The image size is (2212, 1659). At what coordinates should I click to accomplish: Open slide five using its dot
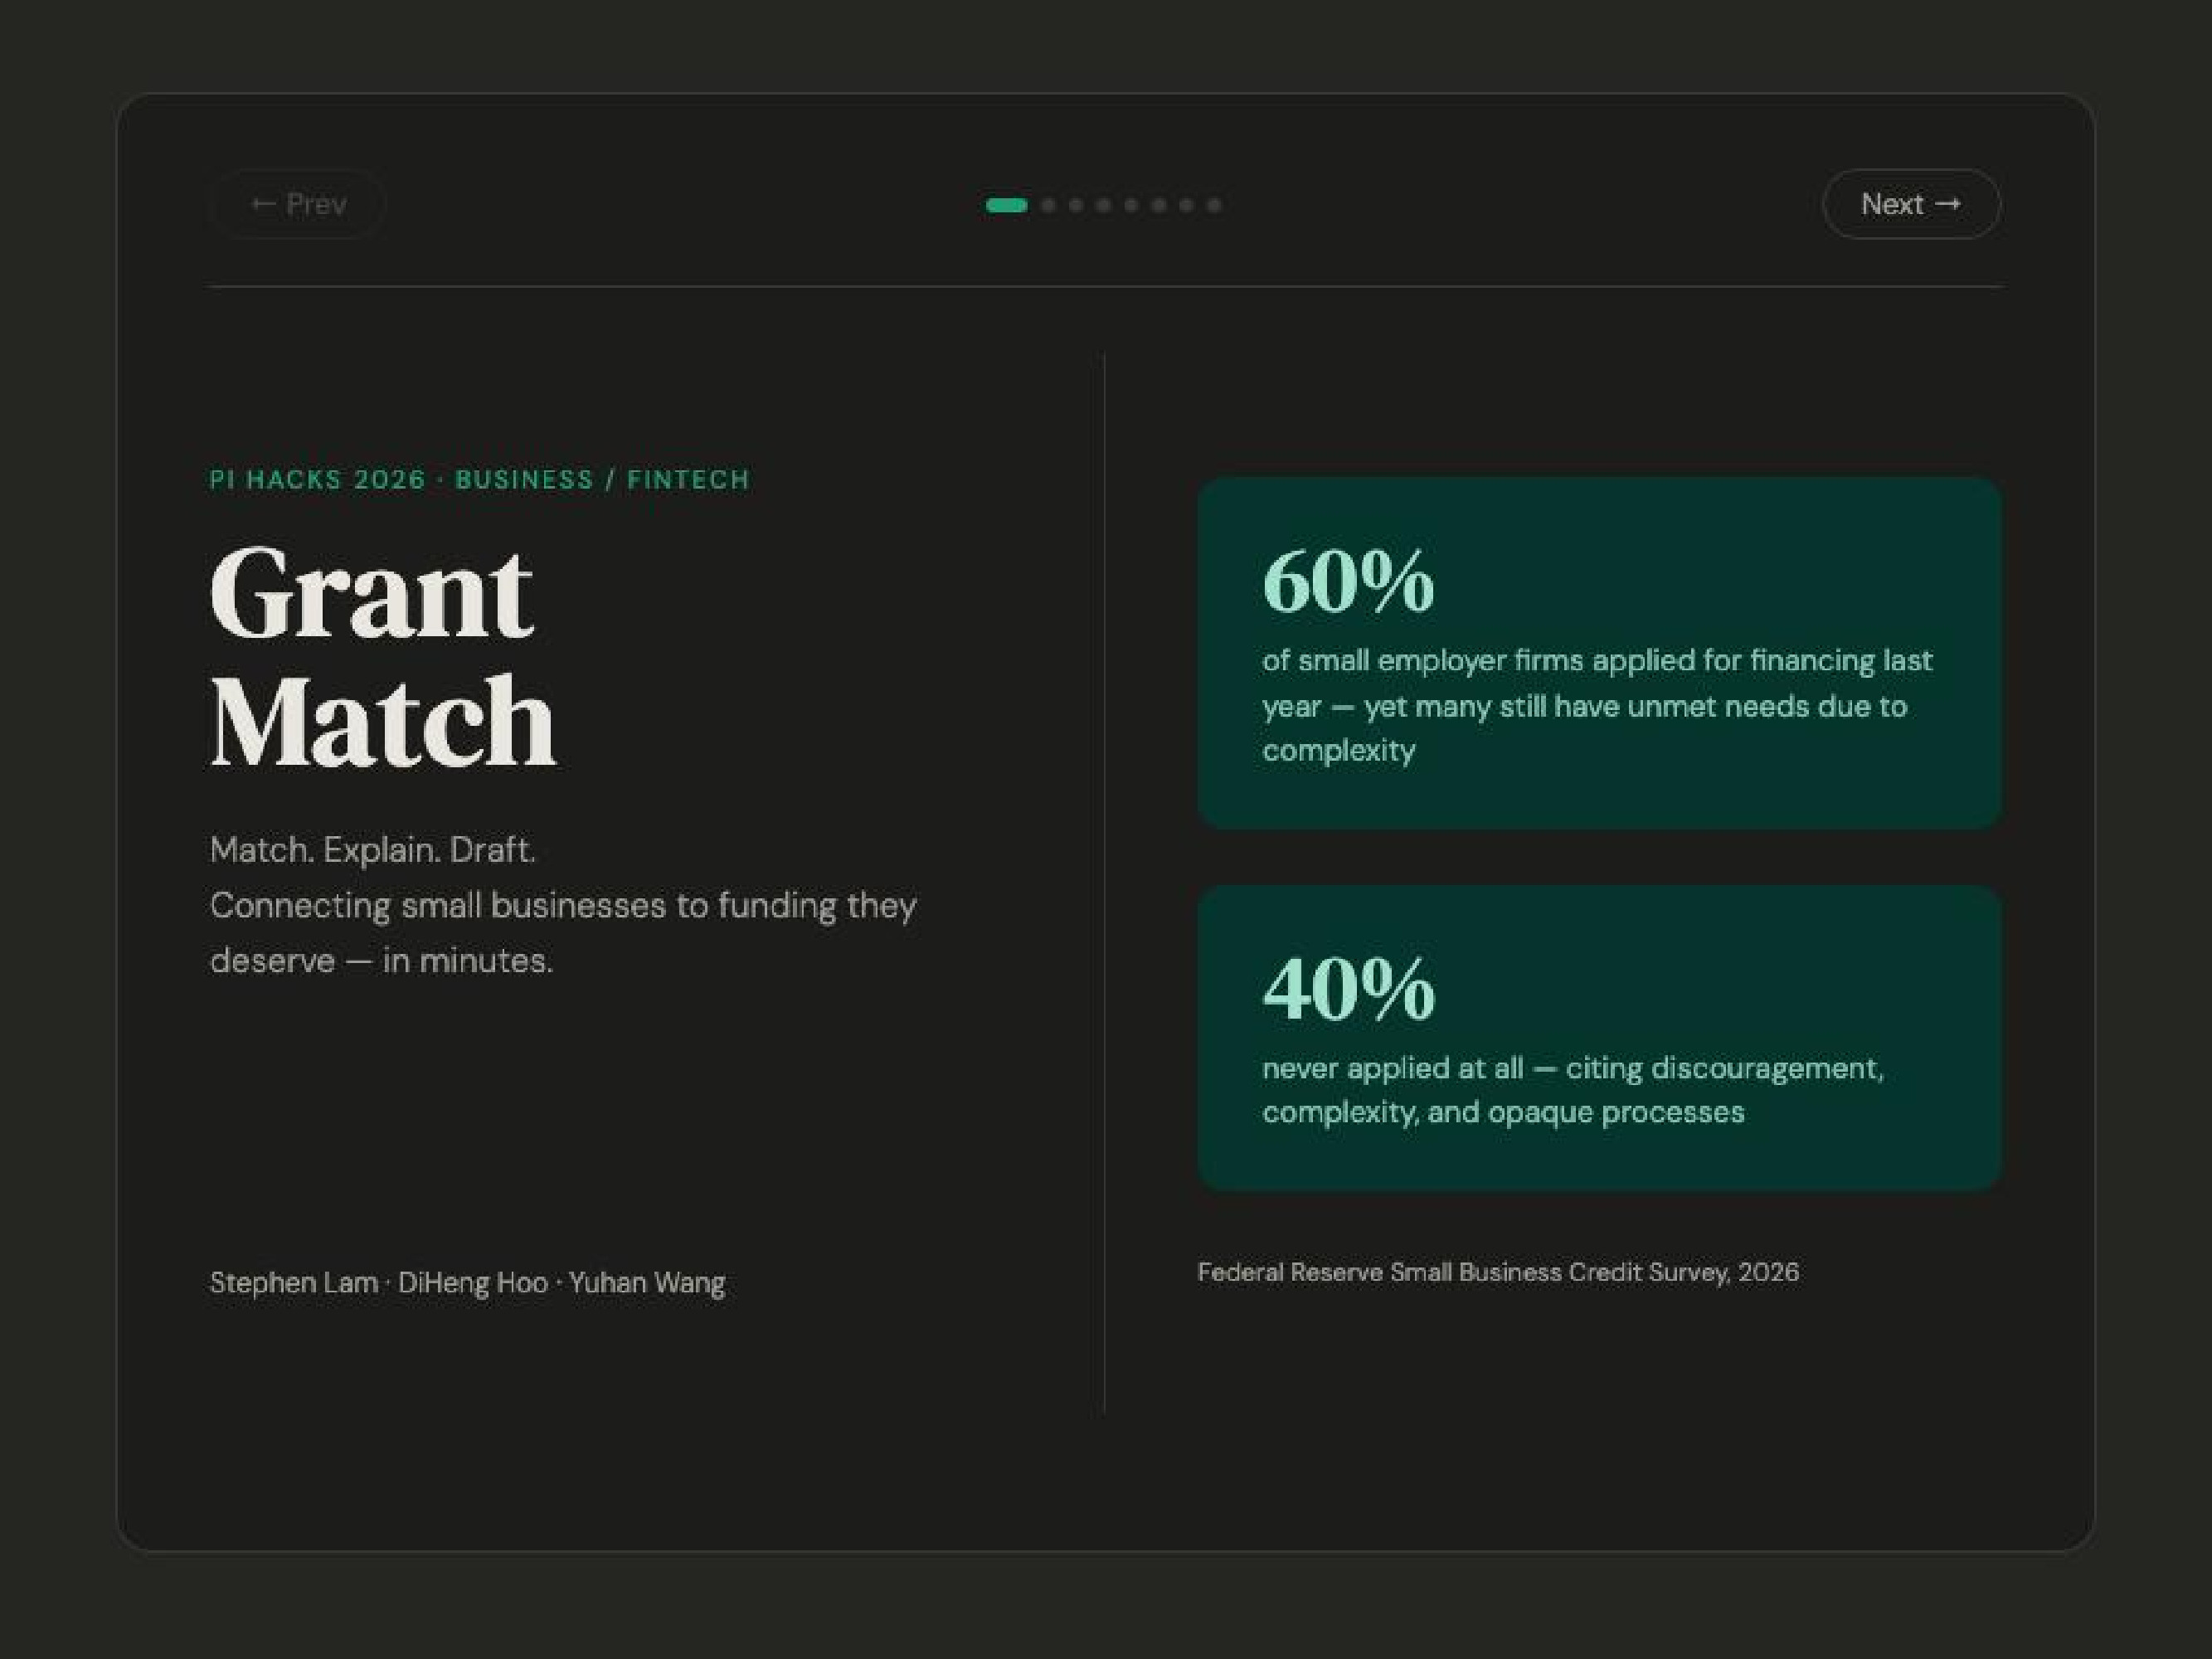(x=1131, y=205)
